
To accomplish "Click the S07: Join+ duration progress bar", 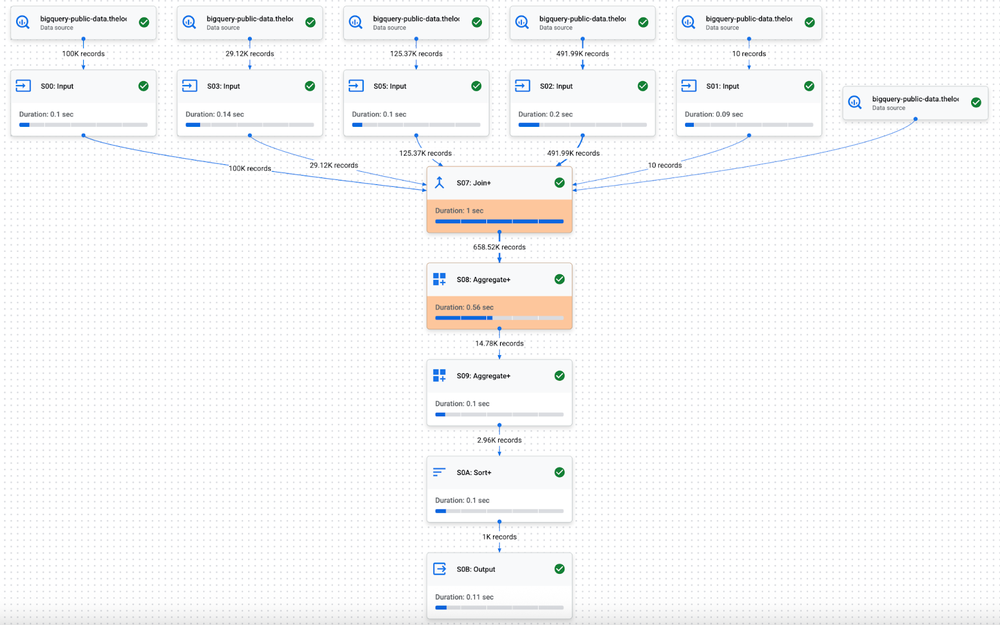I will [499, 221].
